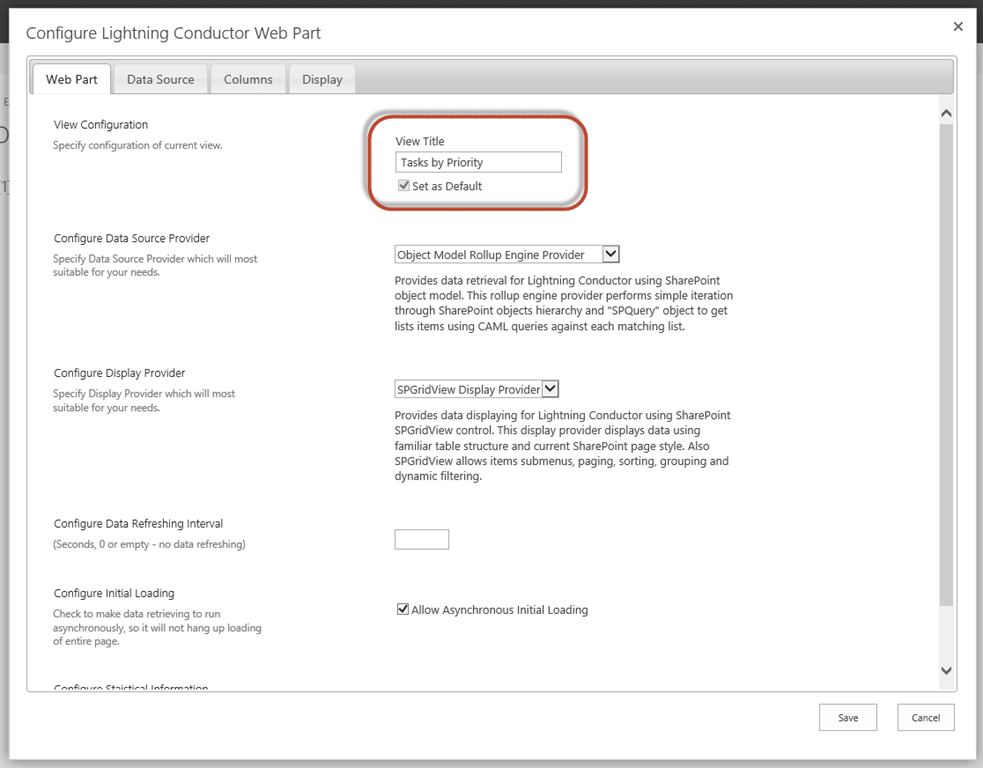Click the '(Seconds, 0 or empty - no data refreshing)' hint
Image resolution: width=983 pixels, height=768 pixels.
coord(149,544)
